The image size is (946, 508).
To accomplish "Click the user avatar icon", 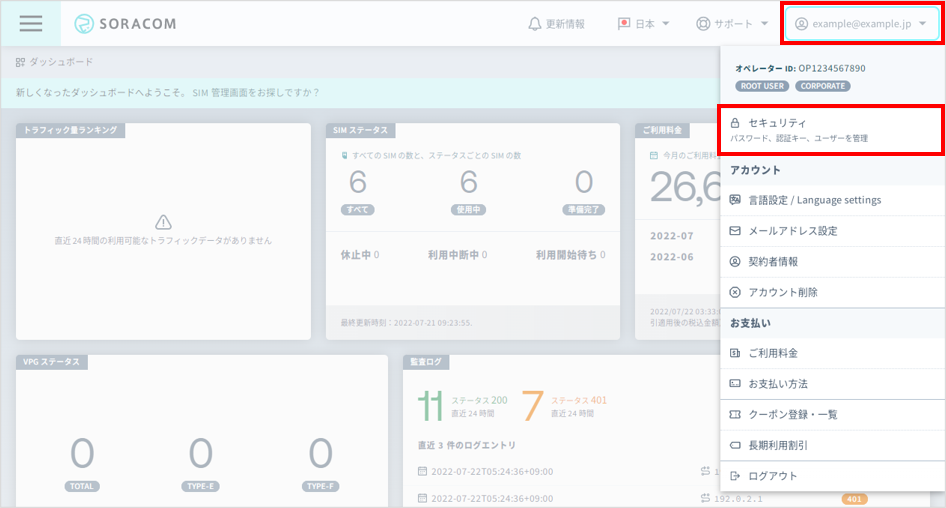I will click(x=802, y=24).
